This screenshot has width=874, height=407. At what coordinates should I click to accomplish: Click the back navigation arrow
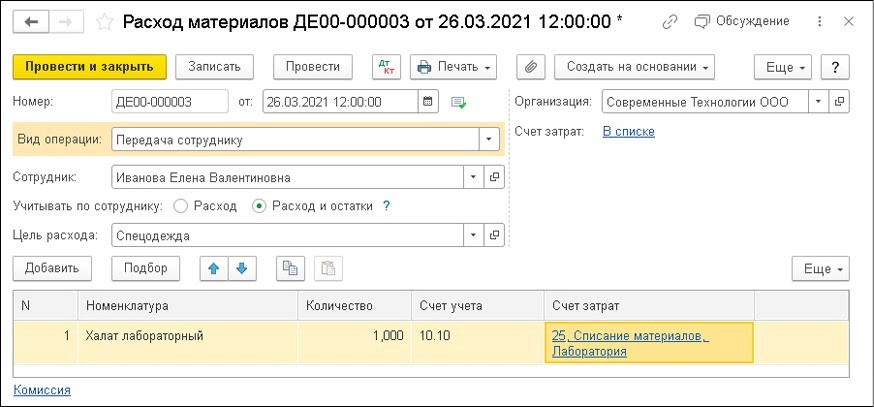[x=31, y=22]
